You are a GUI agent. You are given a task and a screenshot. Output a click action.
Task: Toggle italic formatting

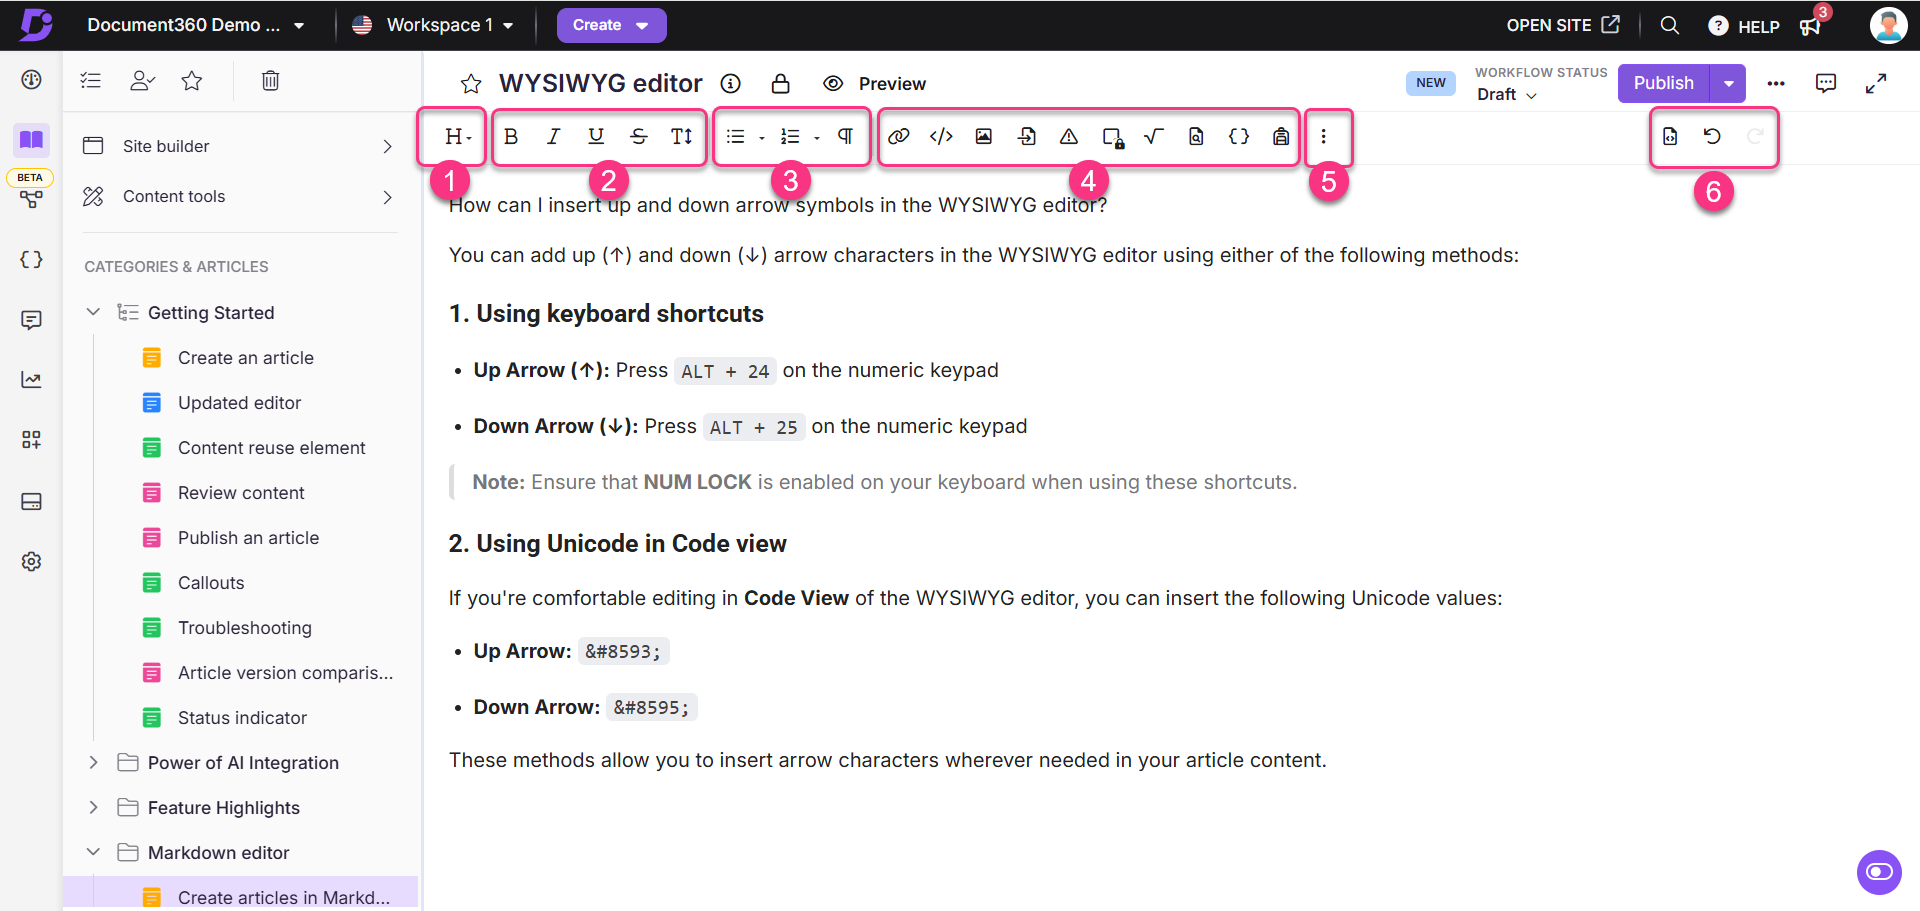pyautogui.click(x=553, y=137)
